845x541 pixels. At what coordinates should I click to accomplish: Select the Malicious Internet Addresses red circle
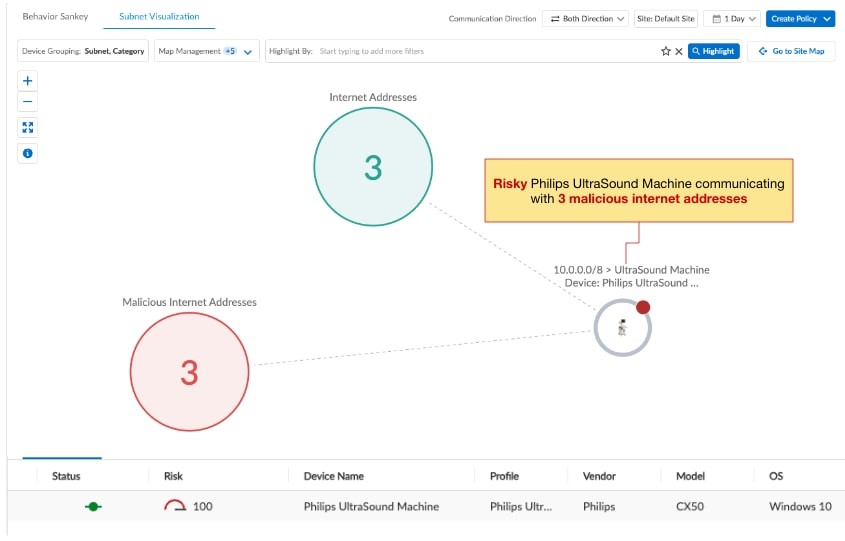[189, 372]
